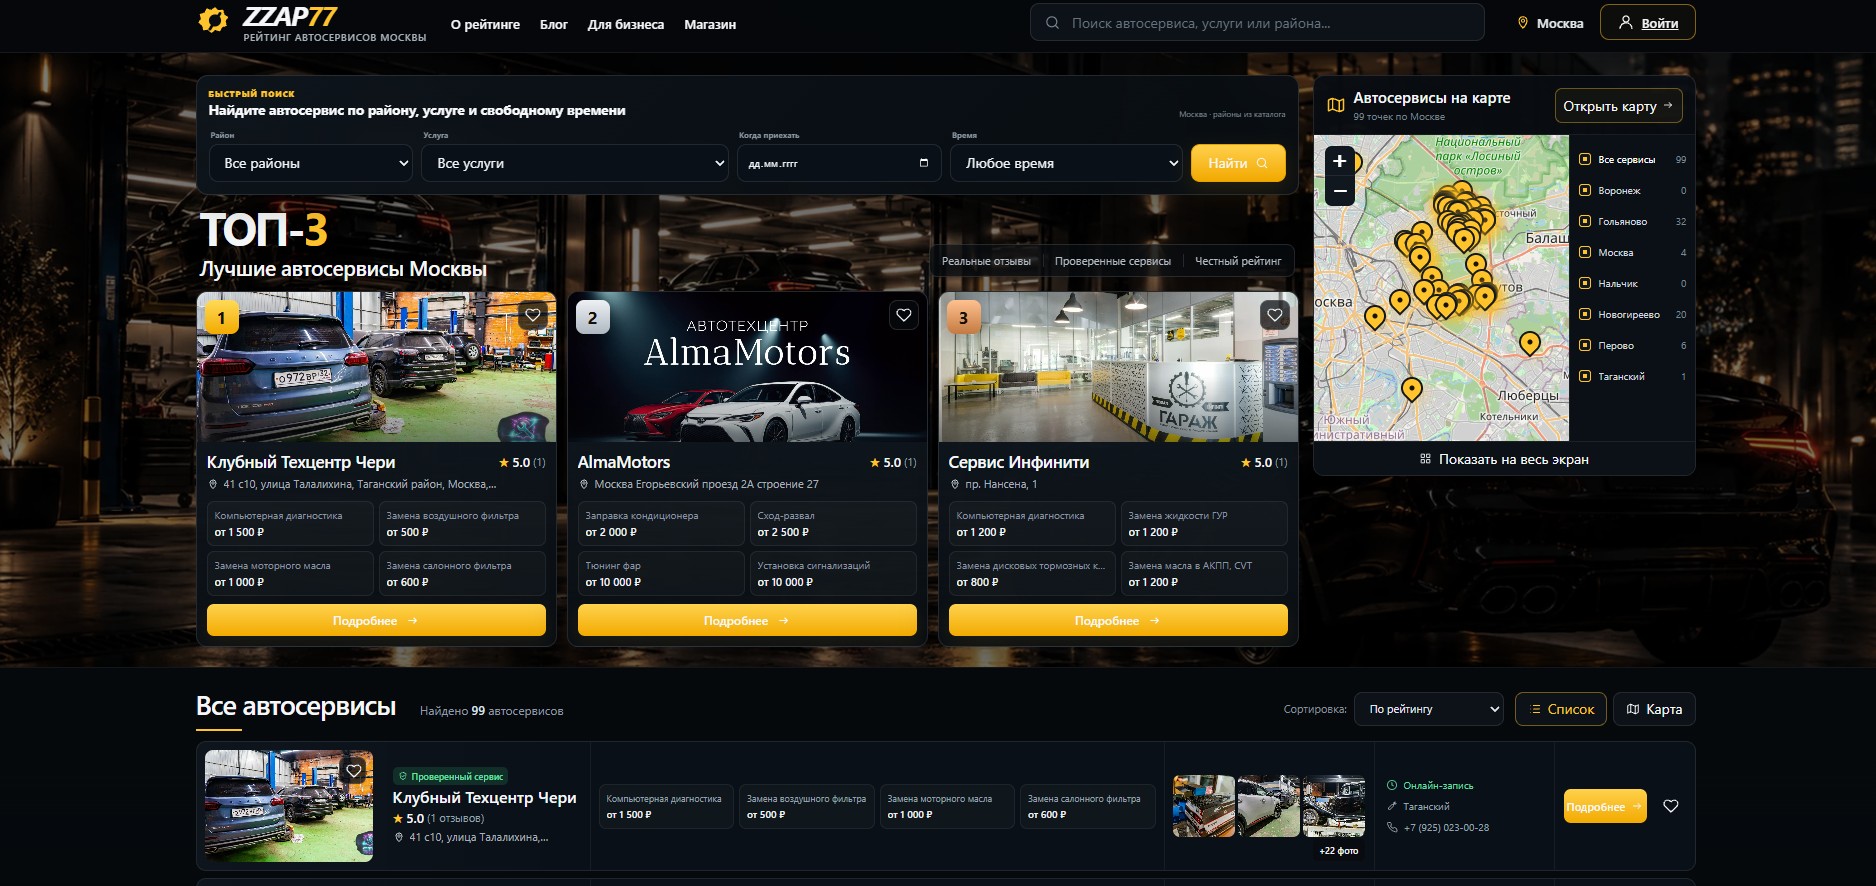This screenshot has height=886, width=1876.
Task: Click the heart on list row thumbnail
Action: point(354,770)
